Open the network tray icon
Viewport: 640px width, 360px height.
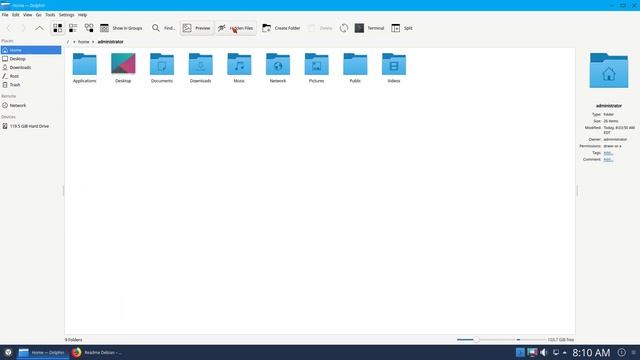click(556, 352)
